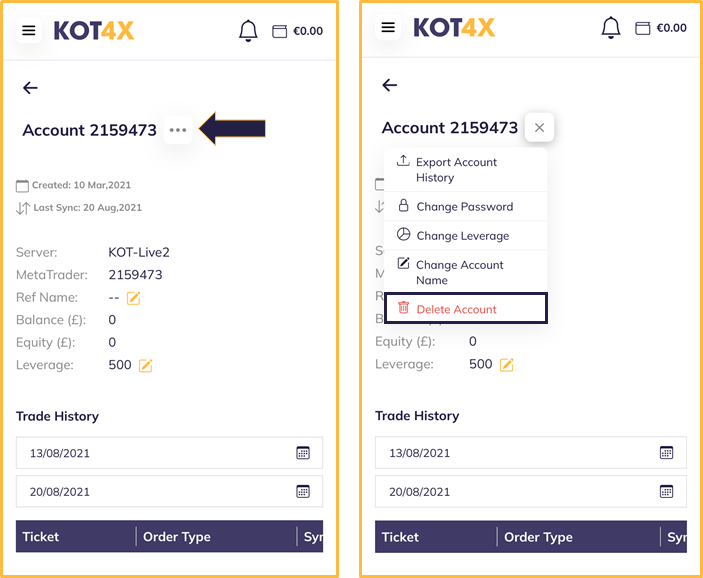
Task: Close the account options menu with X
Action: click(539, 128)
